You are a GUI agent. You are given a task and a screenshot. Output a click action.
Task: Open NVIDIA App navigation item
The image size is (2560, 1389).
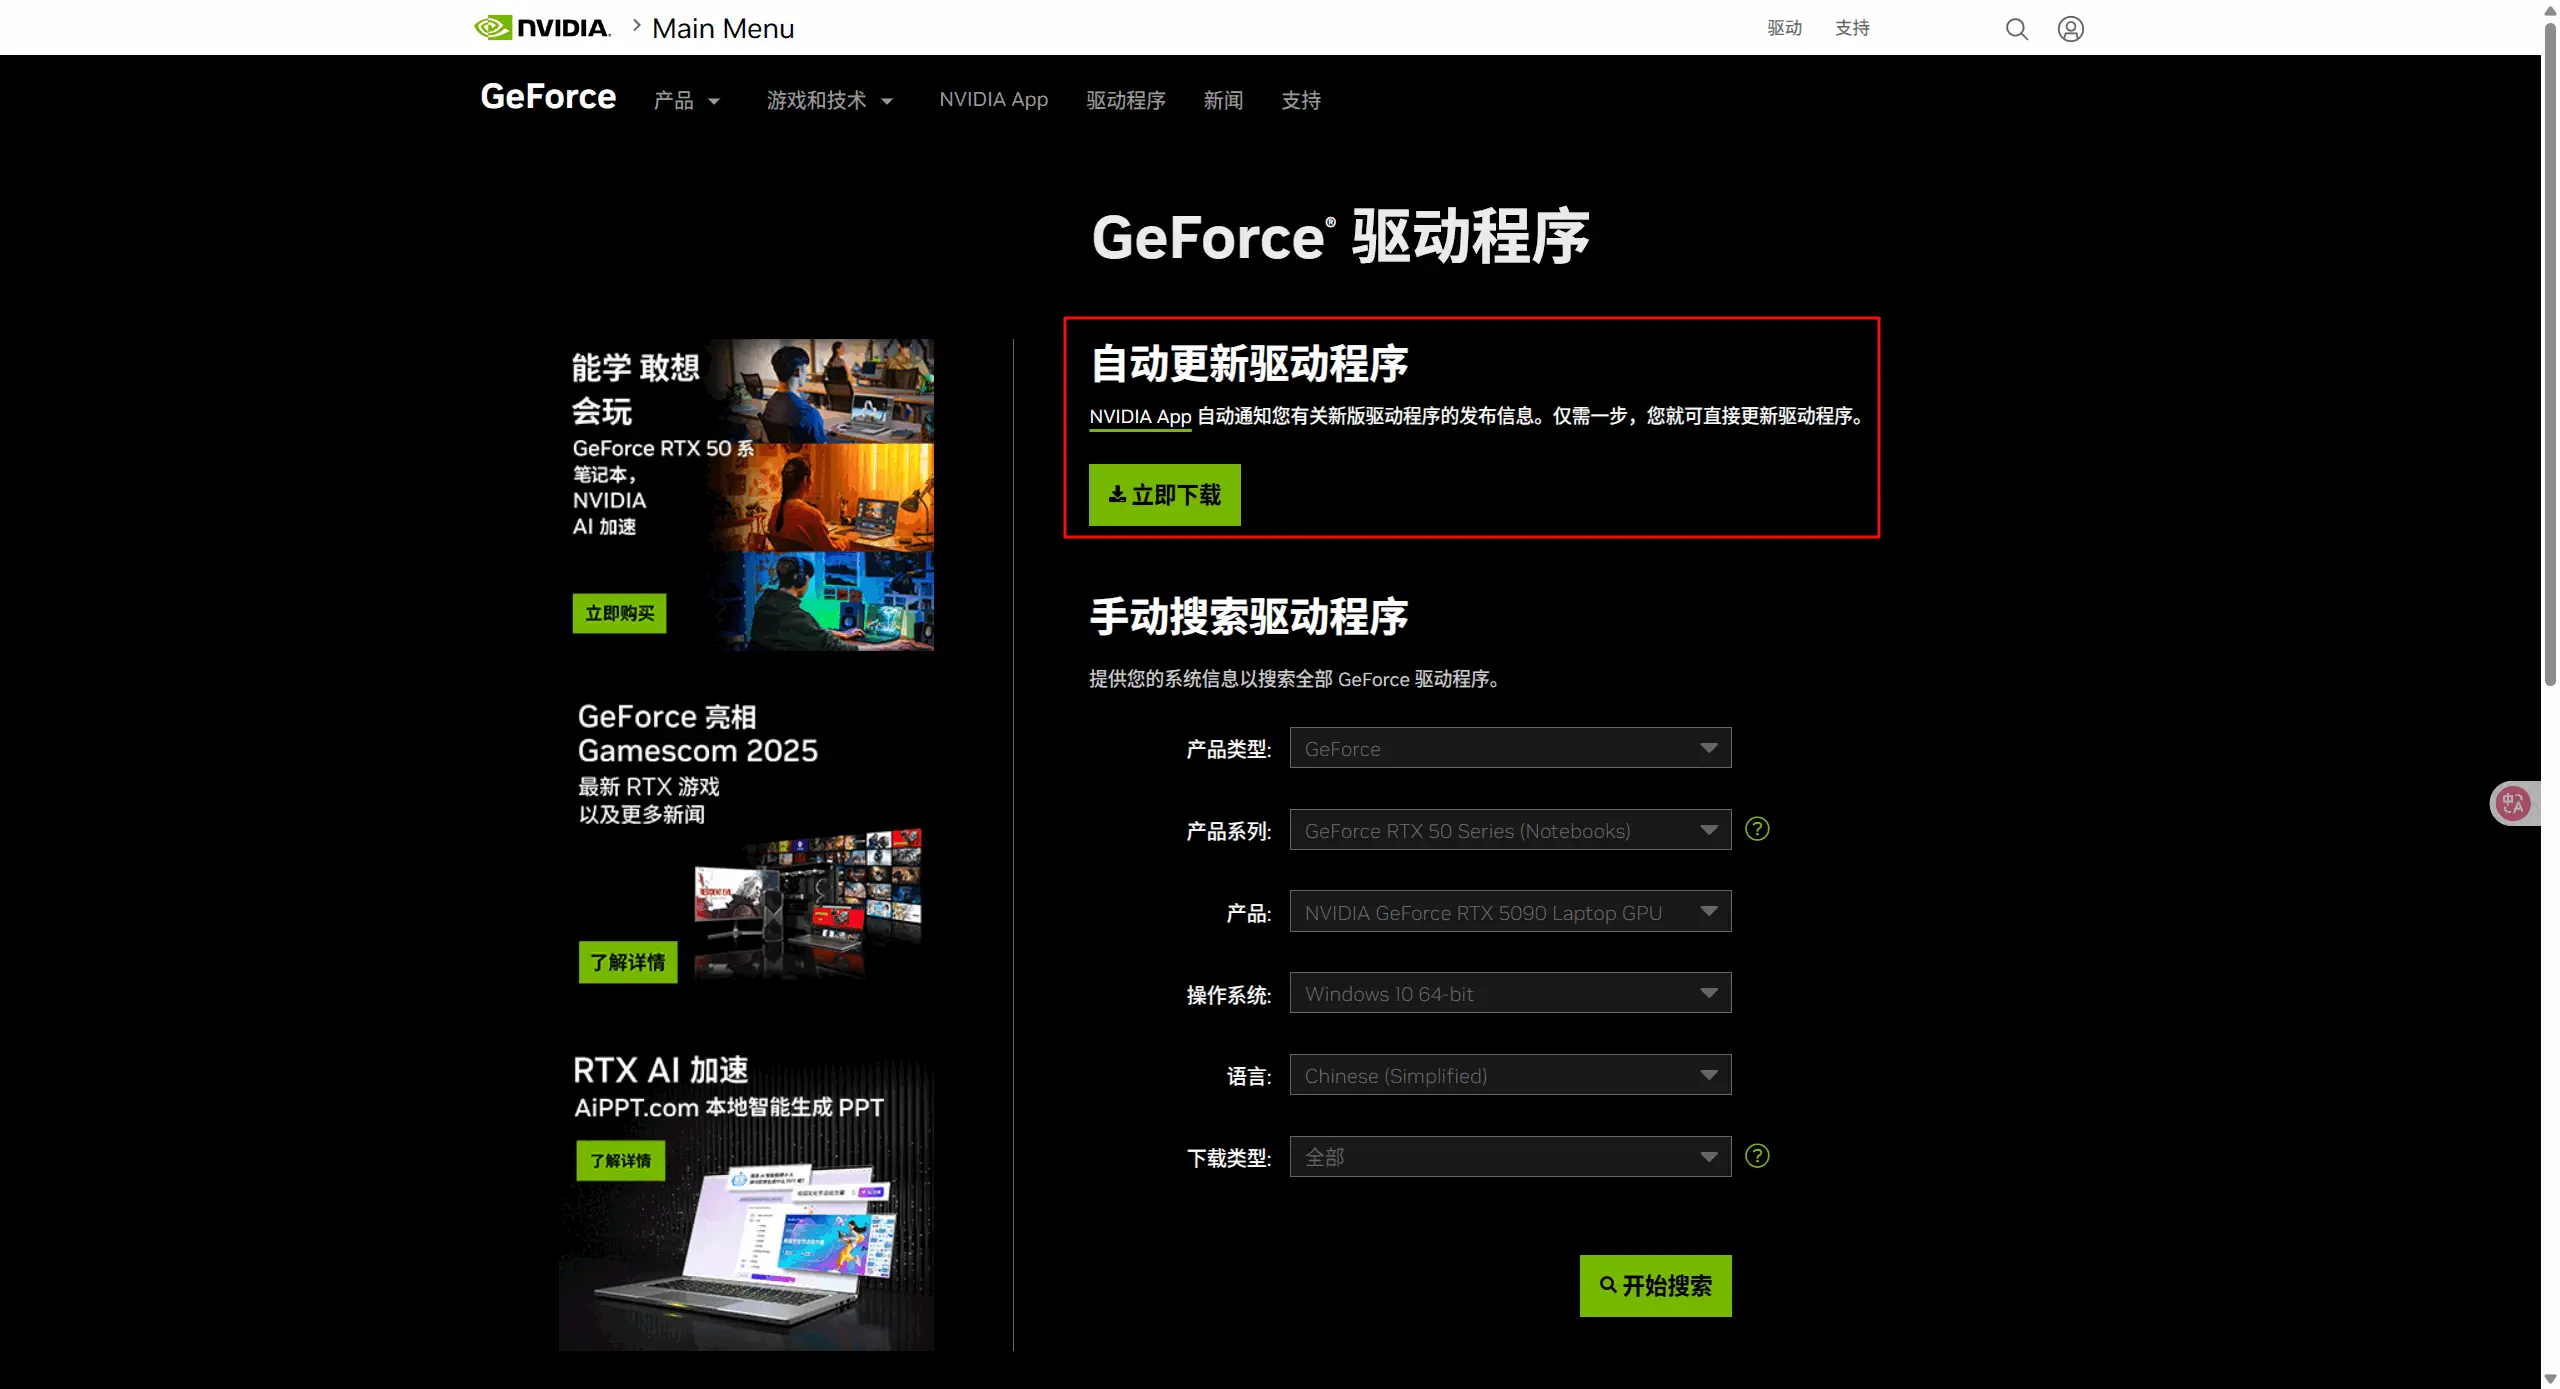point(993,99)
